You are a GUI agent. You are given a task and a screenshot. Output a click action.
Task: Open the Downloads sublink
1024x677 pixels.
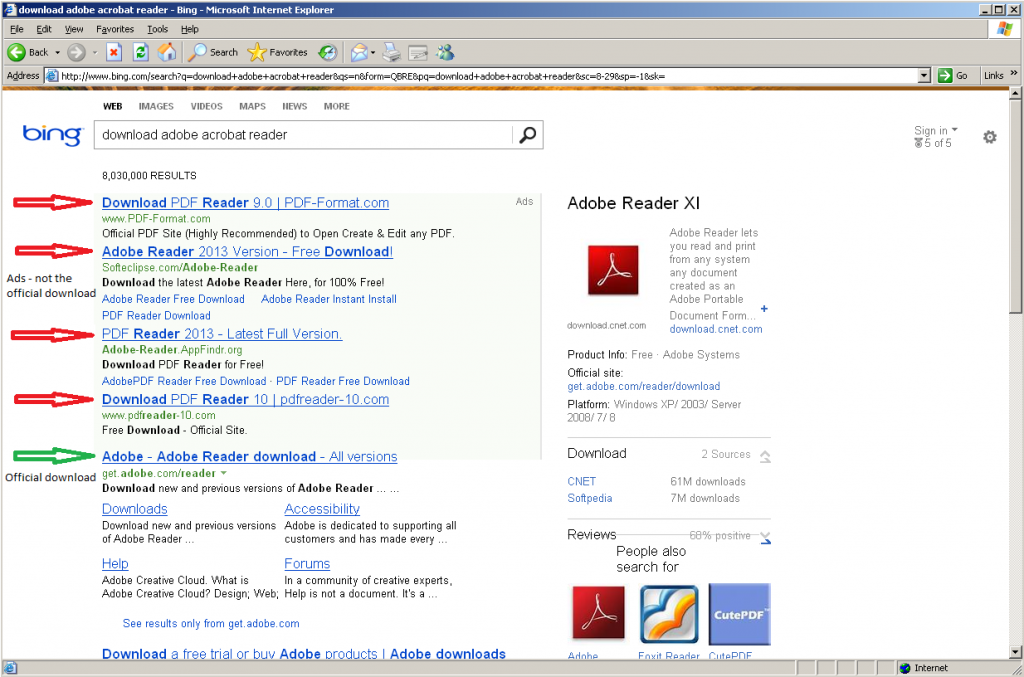135,509
